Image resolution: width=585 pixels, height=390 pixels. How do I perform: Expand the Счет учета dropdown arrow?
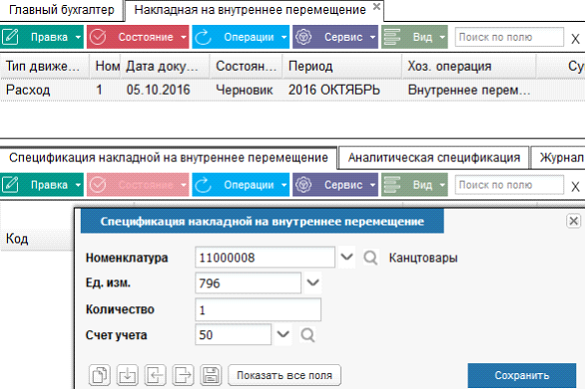[283, 334]
